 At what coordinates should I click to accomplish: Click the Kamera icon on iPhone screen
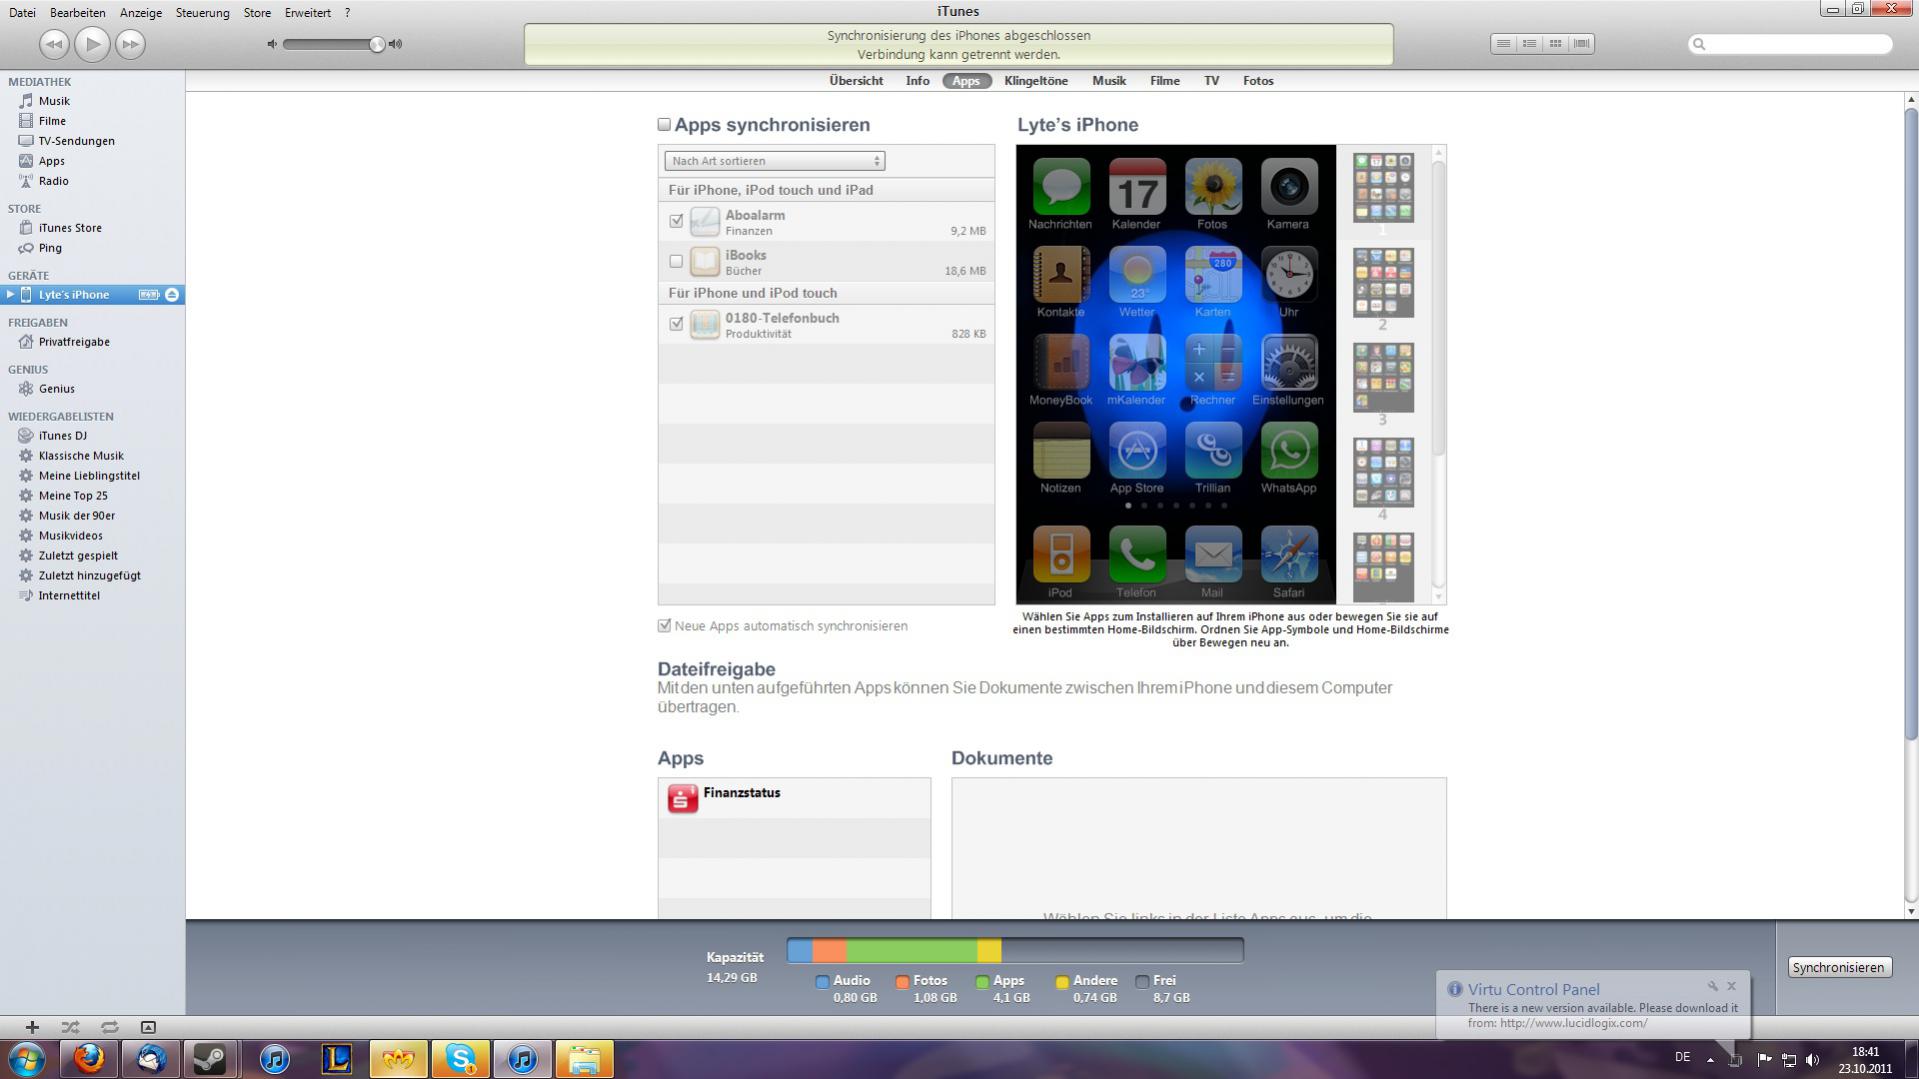click(1288, 188)
